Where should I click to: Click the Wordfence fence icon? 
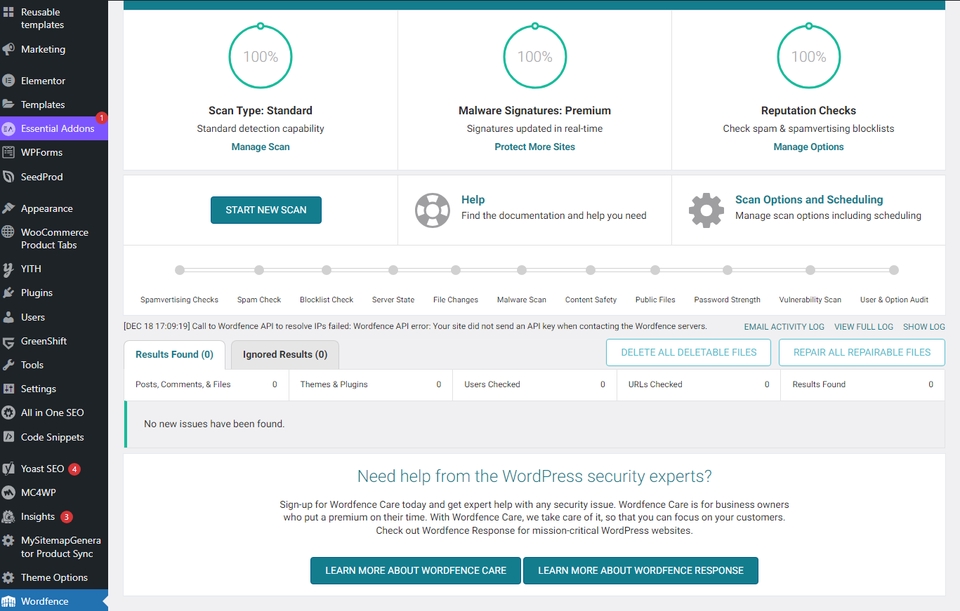click(x=8, y=602)
